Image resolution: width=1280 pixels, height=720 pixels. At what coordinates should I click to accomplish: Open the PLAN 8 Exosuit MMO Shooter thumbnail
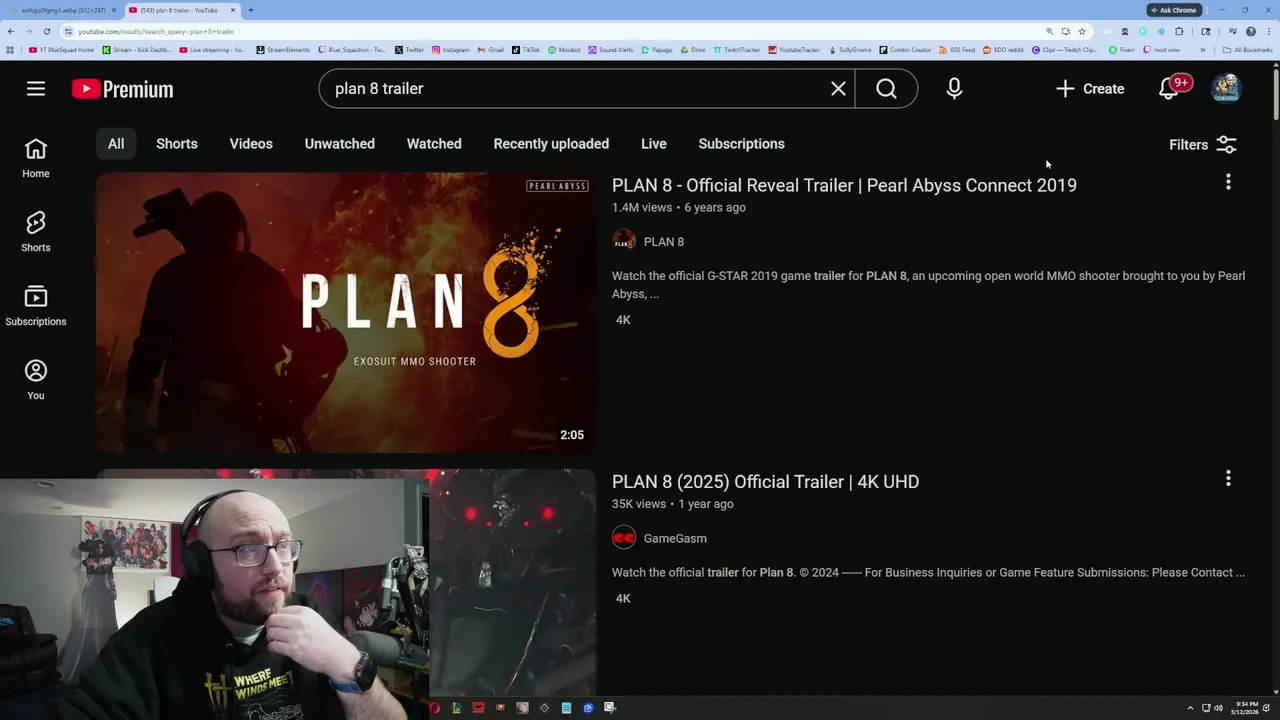click(346, 313)
